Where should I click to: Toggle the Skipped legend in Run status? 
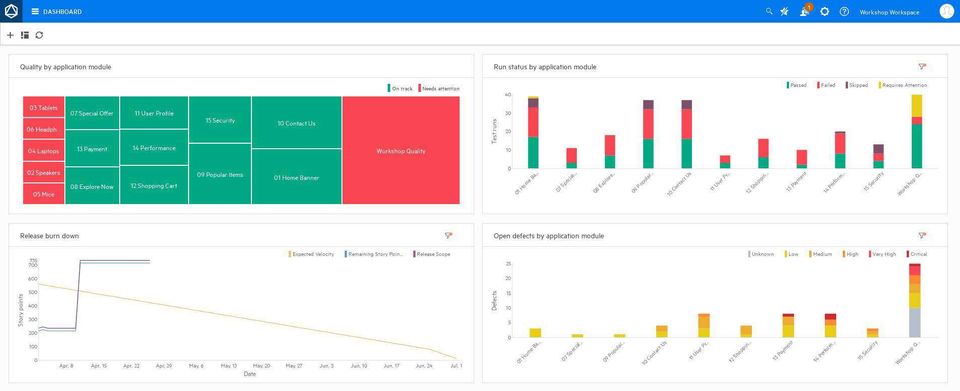857,85
